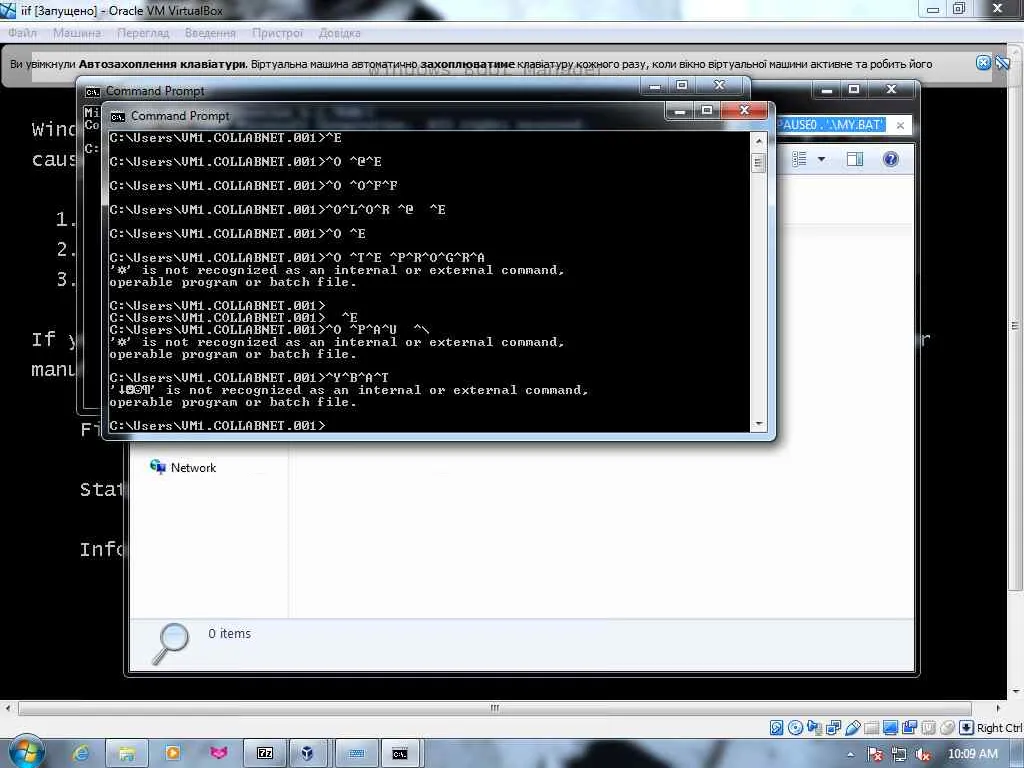Open the Start menu orb
This screenshot has width=1024, height=768.
(25, 752)
